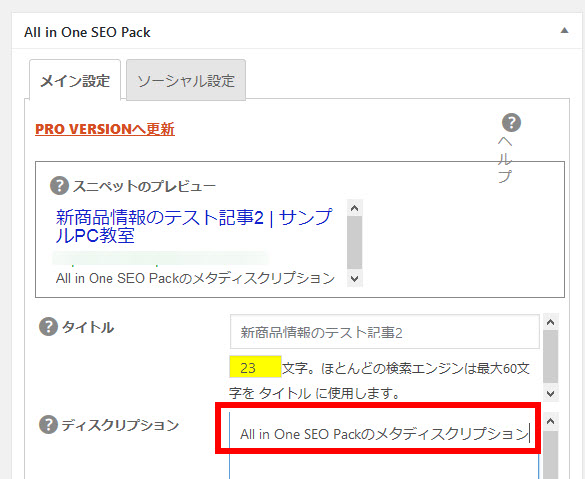Click the snippet preview scrollbar up arrow
Viewport: 585px width, 479px height.
coord(354,208)
